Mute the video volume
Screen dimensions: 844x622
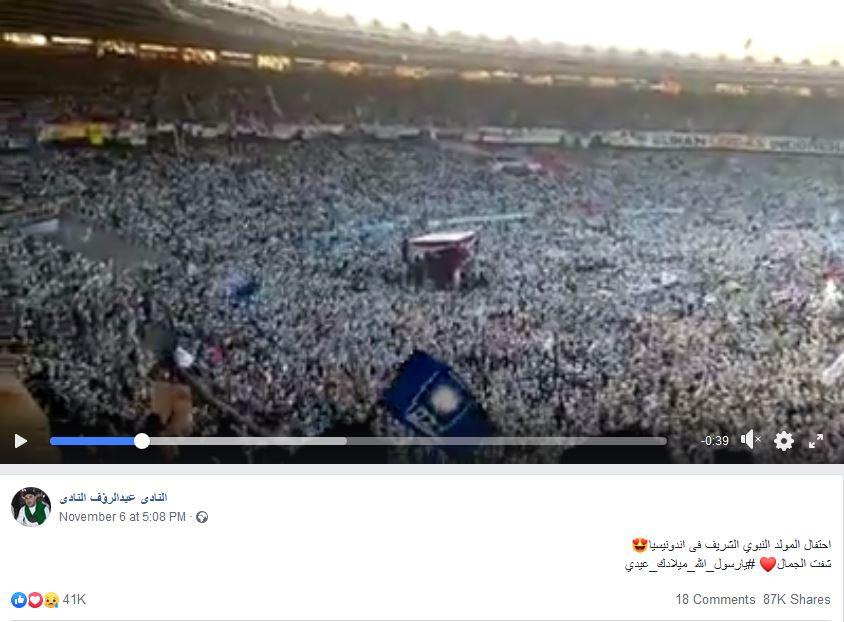pyautogui.click(x=750, y=440)
